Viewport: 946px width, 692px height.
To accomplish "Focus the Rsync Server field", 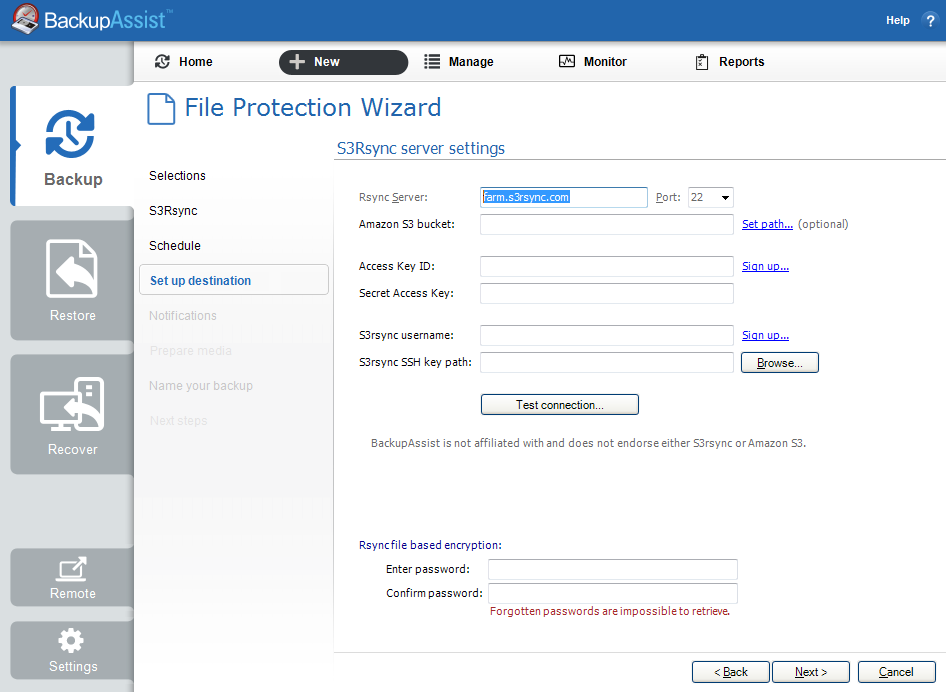I will pyautogui.click(x=564, y=197).
